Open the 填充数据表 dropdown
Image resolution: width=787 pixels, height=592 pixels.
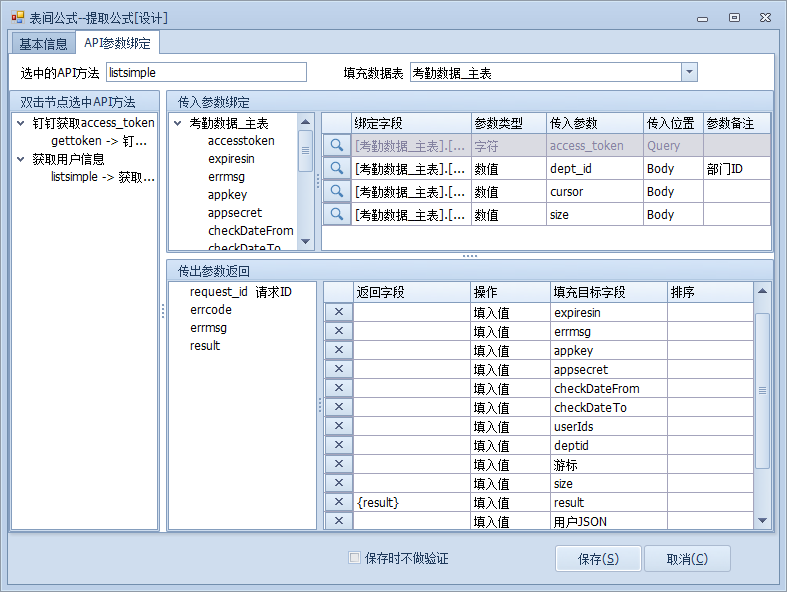point(689,72)
